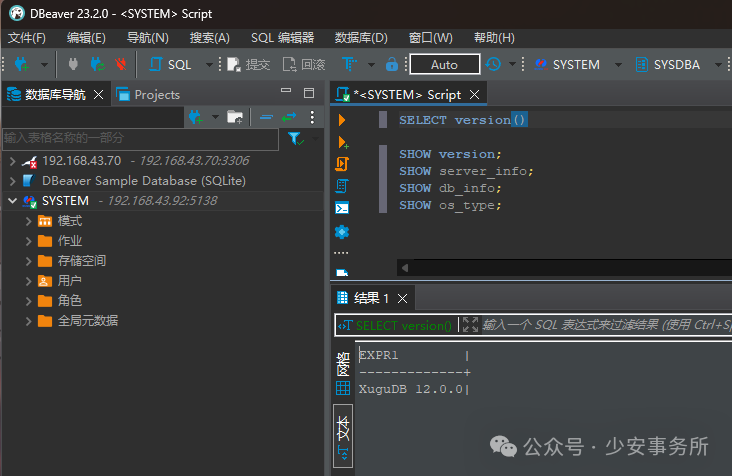Click the 回滚 rollback button

click(304, 64)
